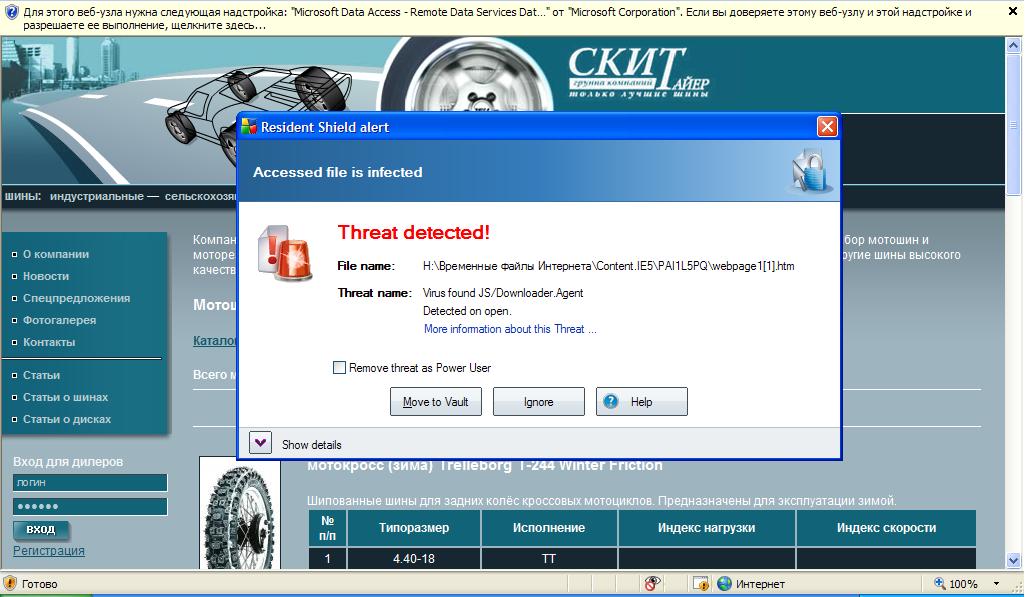Click the AVG icon in the Resident Shield title bar
1027x597 pixels.
(249, 126)
